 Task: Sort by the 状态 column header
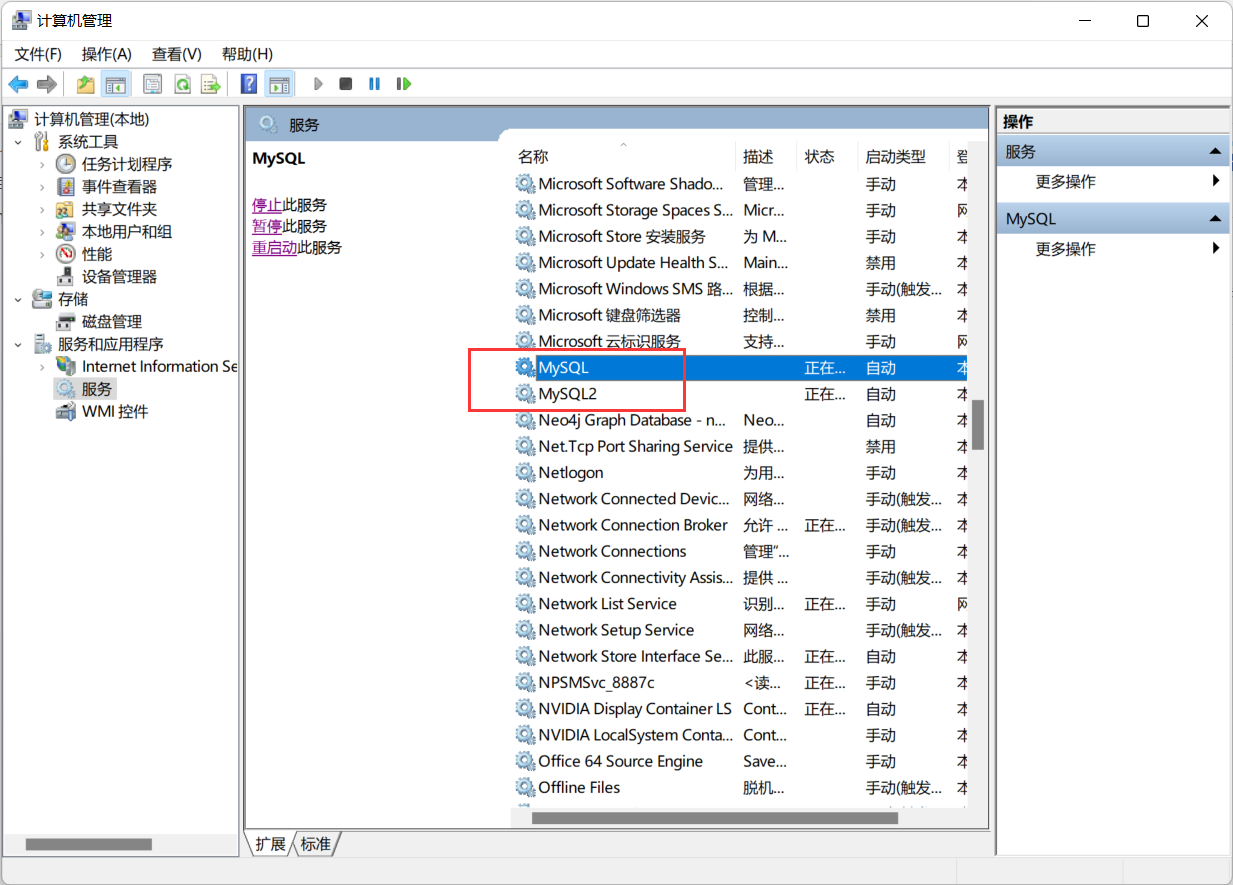[x=827, y=157]
